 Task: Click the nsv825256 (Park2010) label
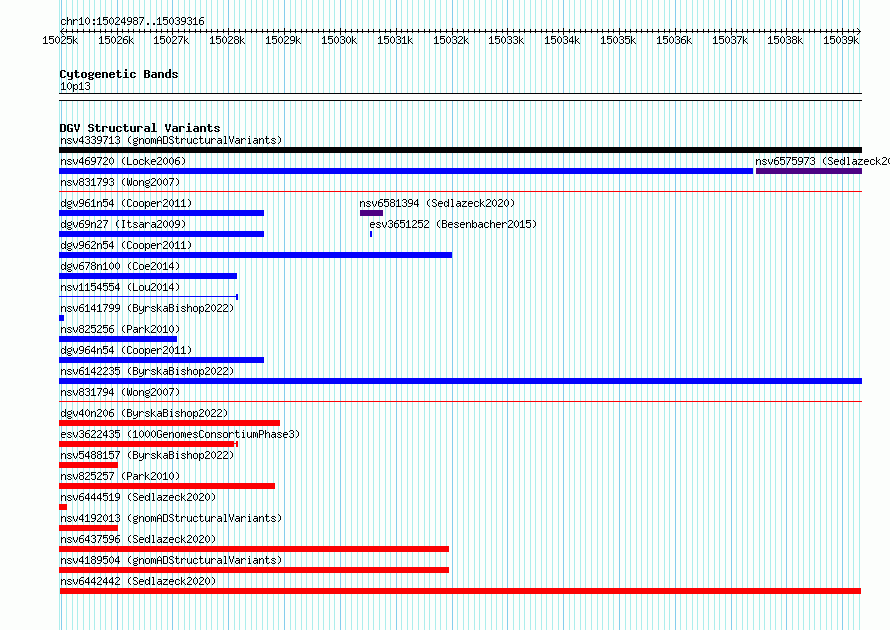(x=120, y=329)
